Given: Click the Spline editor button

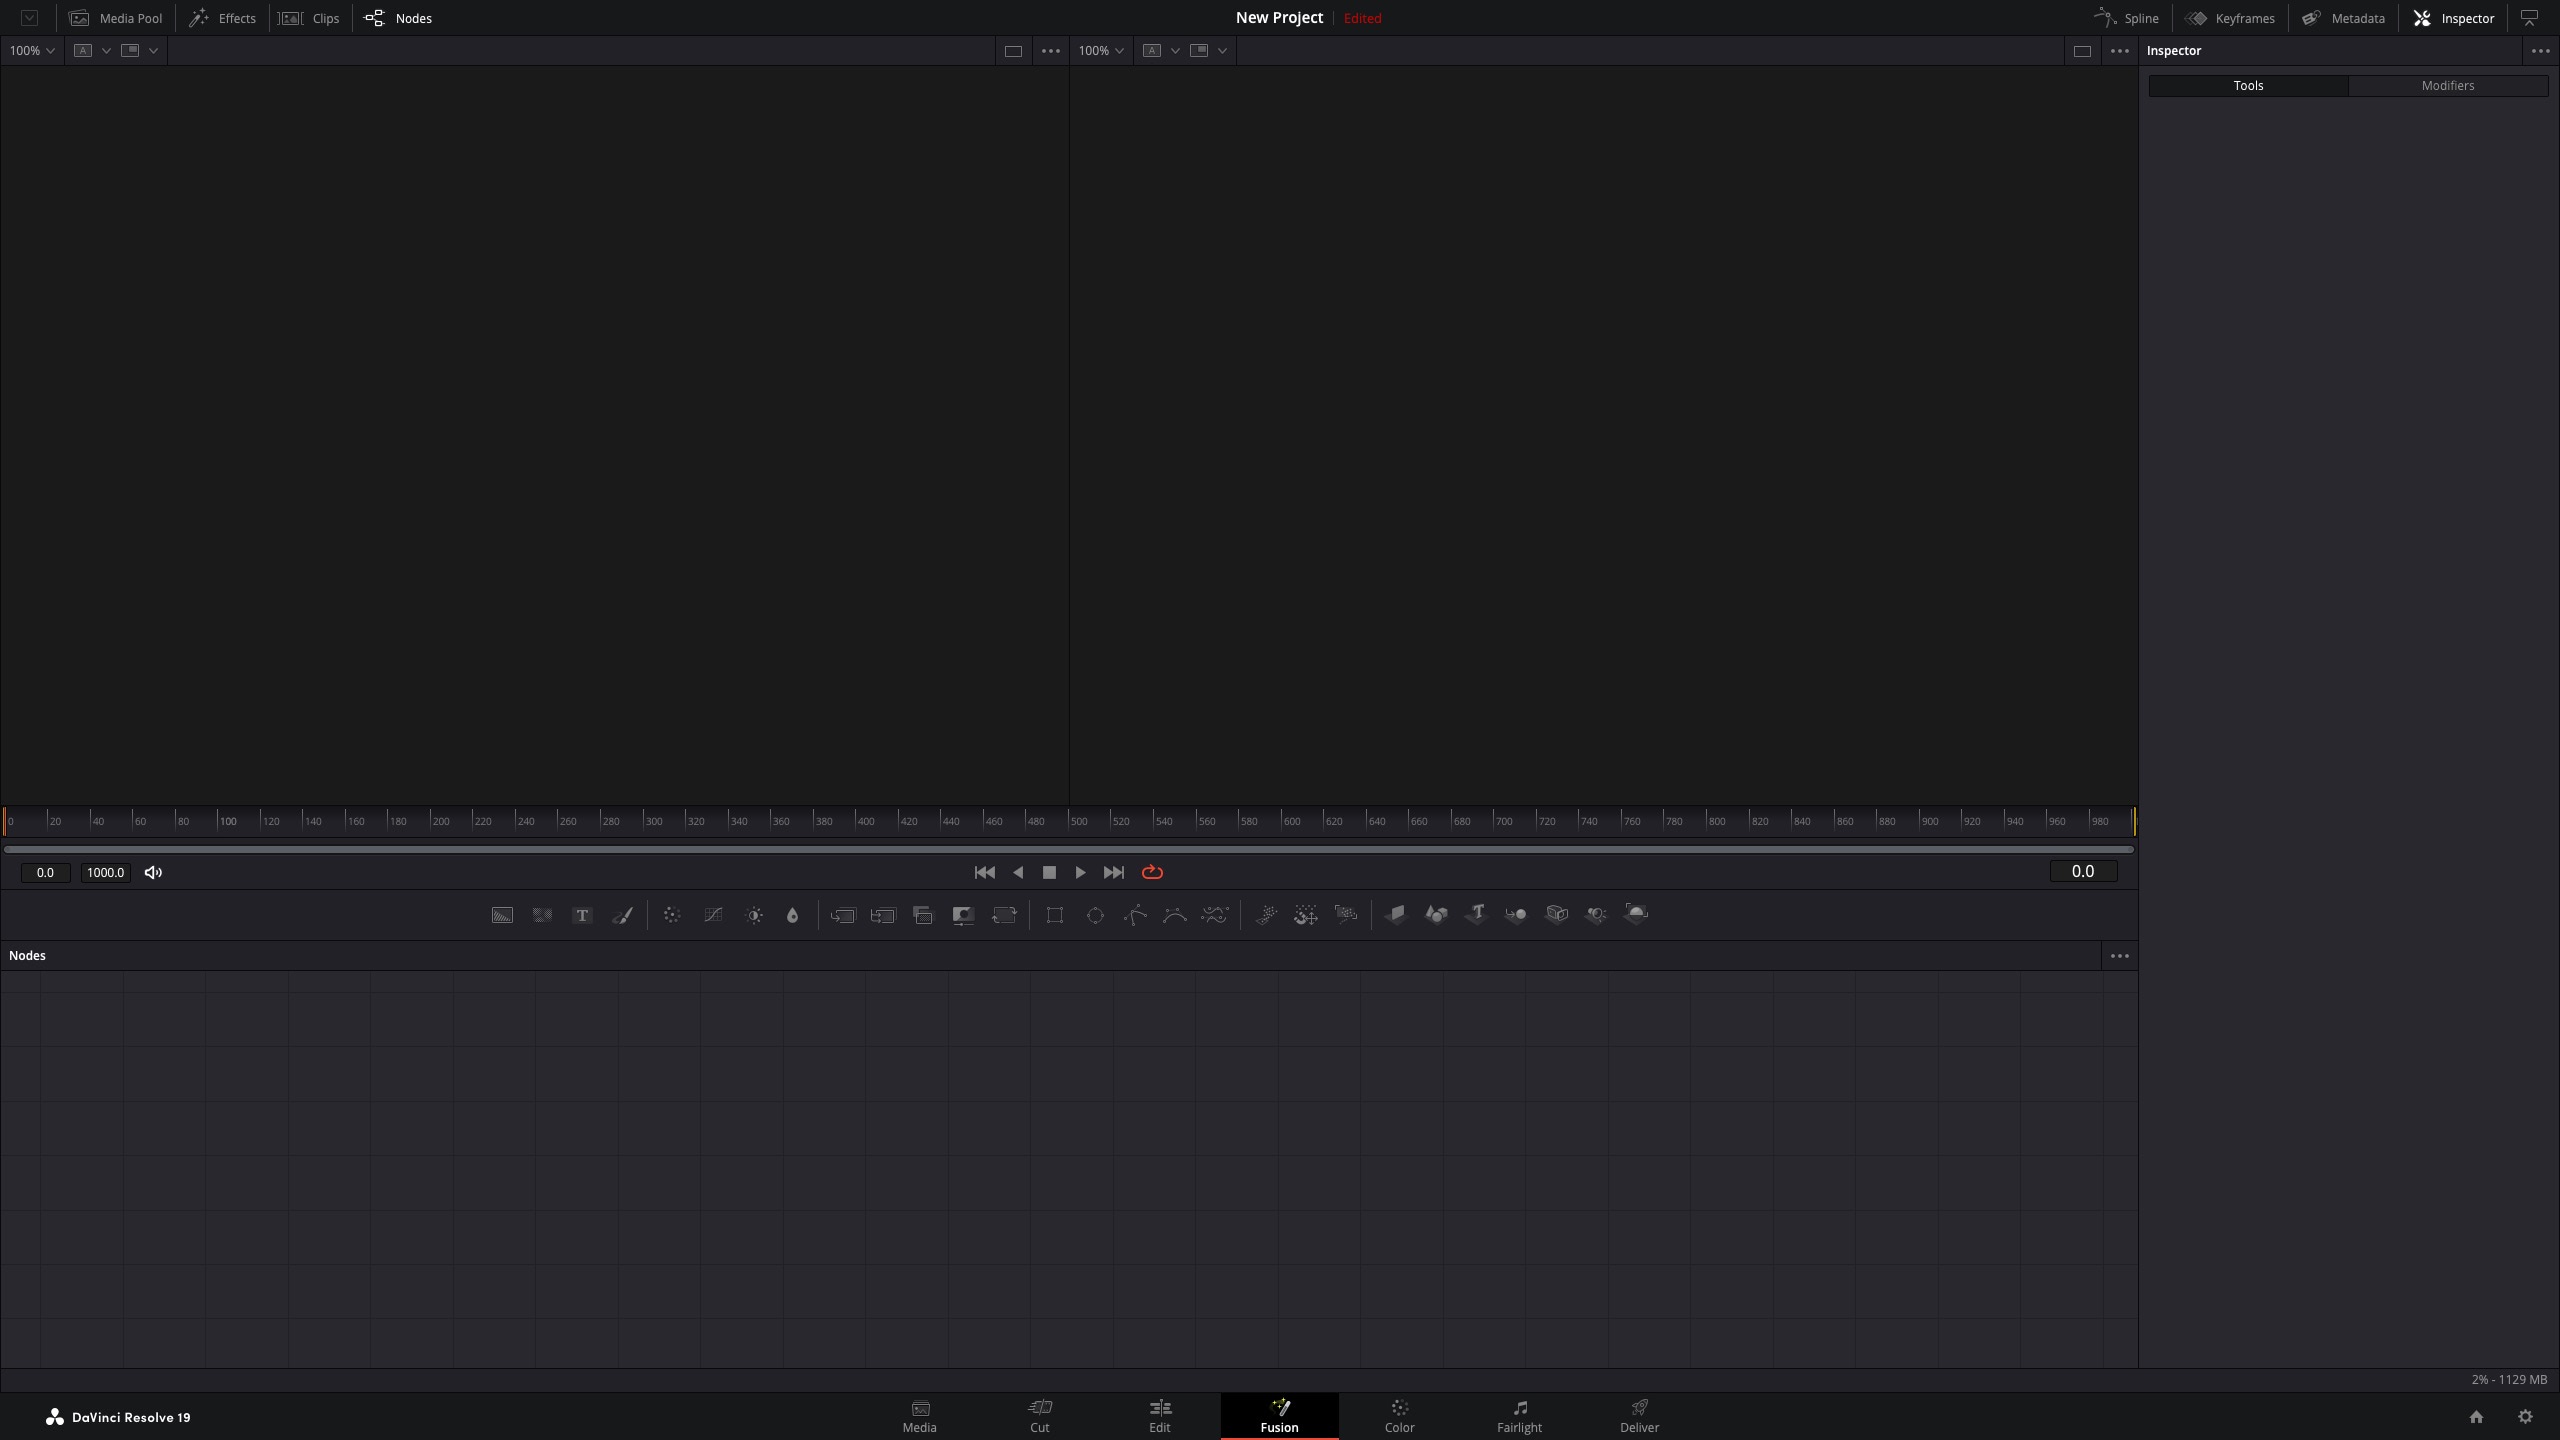Looking at the screenshot, I should tap(2126, 17).
